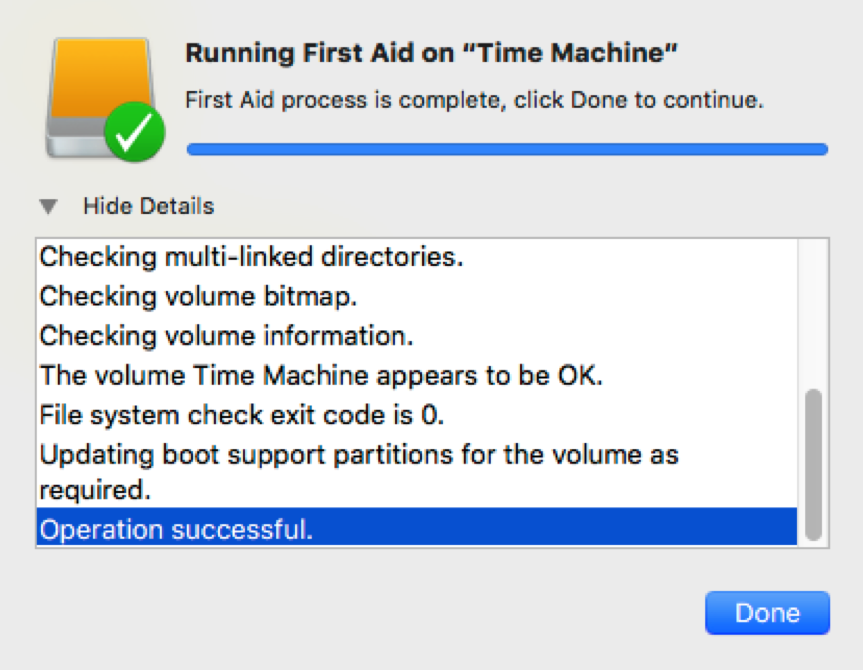This screenshot has height=670, width=863.
Task: Select the 'Operation successful.' log line
Action: [x=417, y=529]
